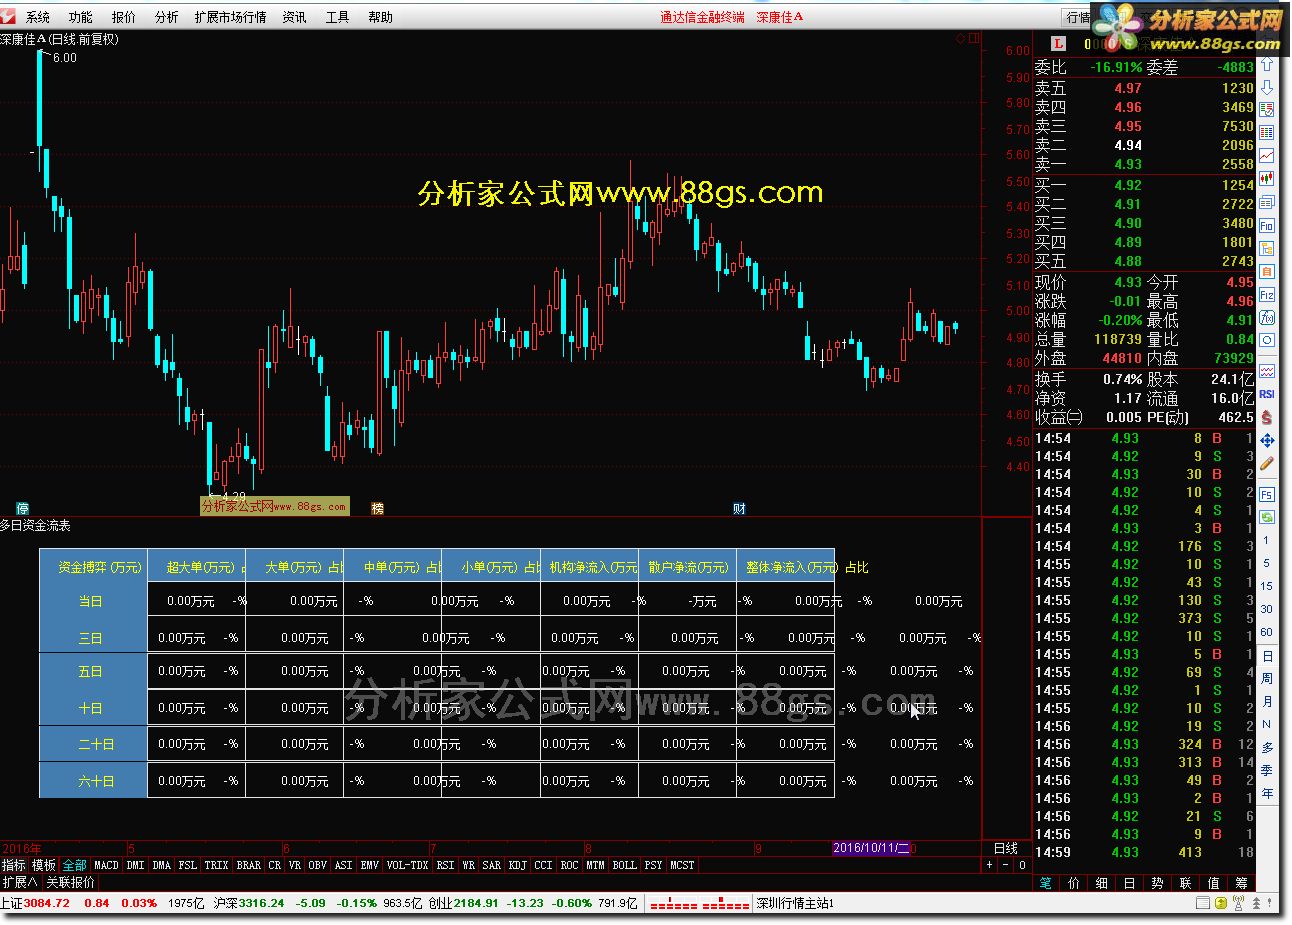Click the down arrow page-down icon in right sidebar
1292x925 pixels.
[1267, 87]
